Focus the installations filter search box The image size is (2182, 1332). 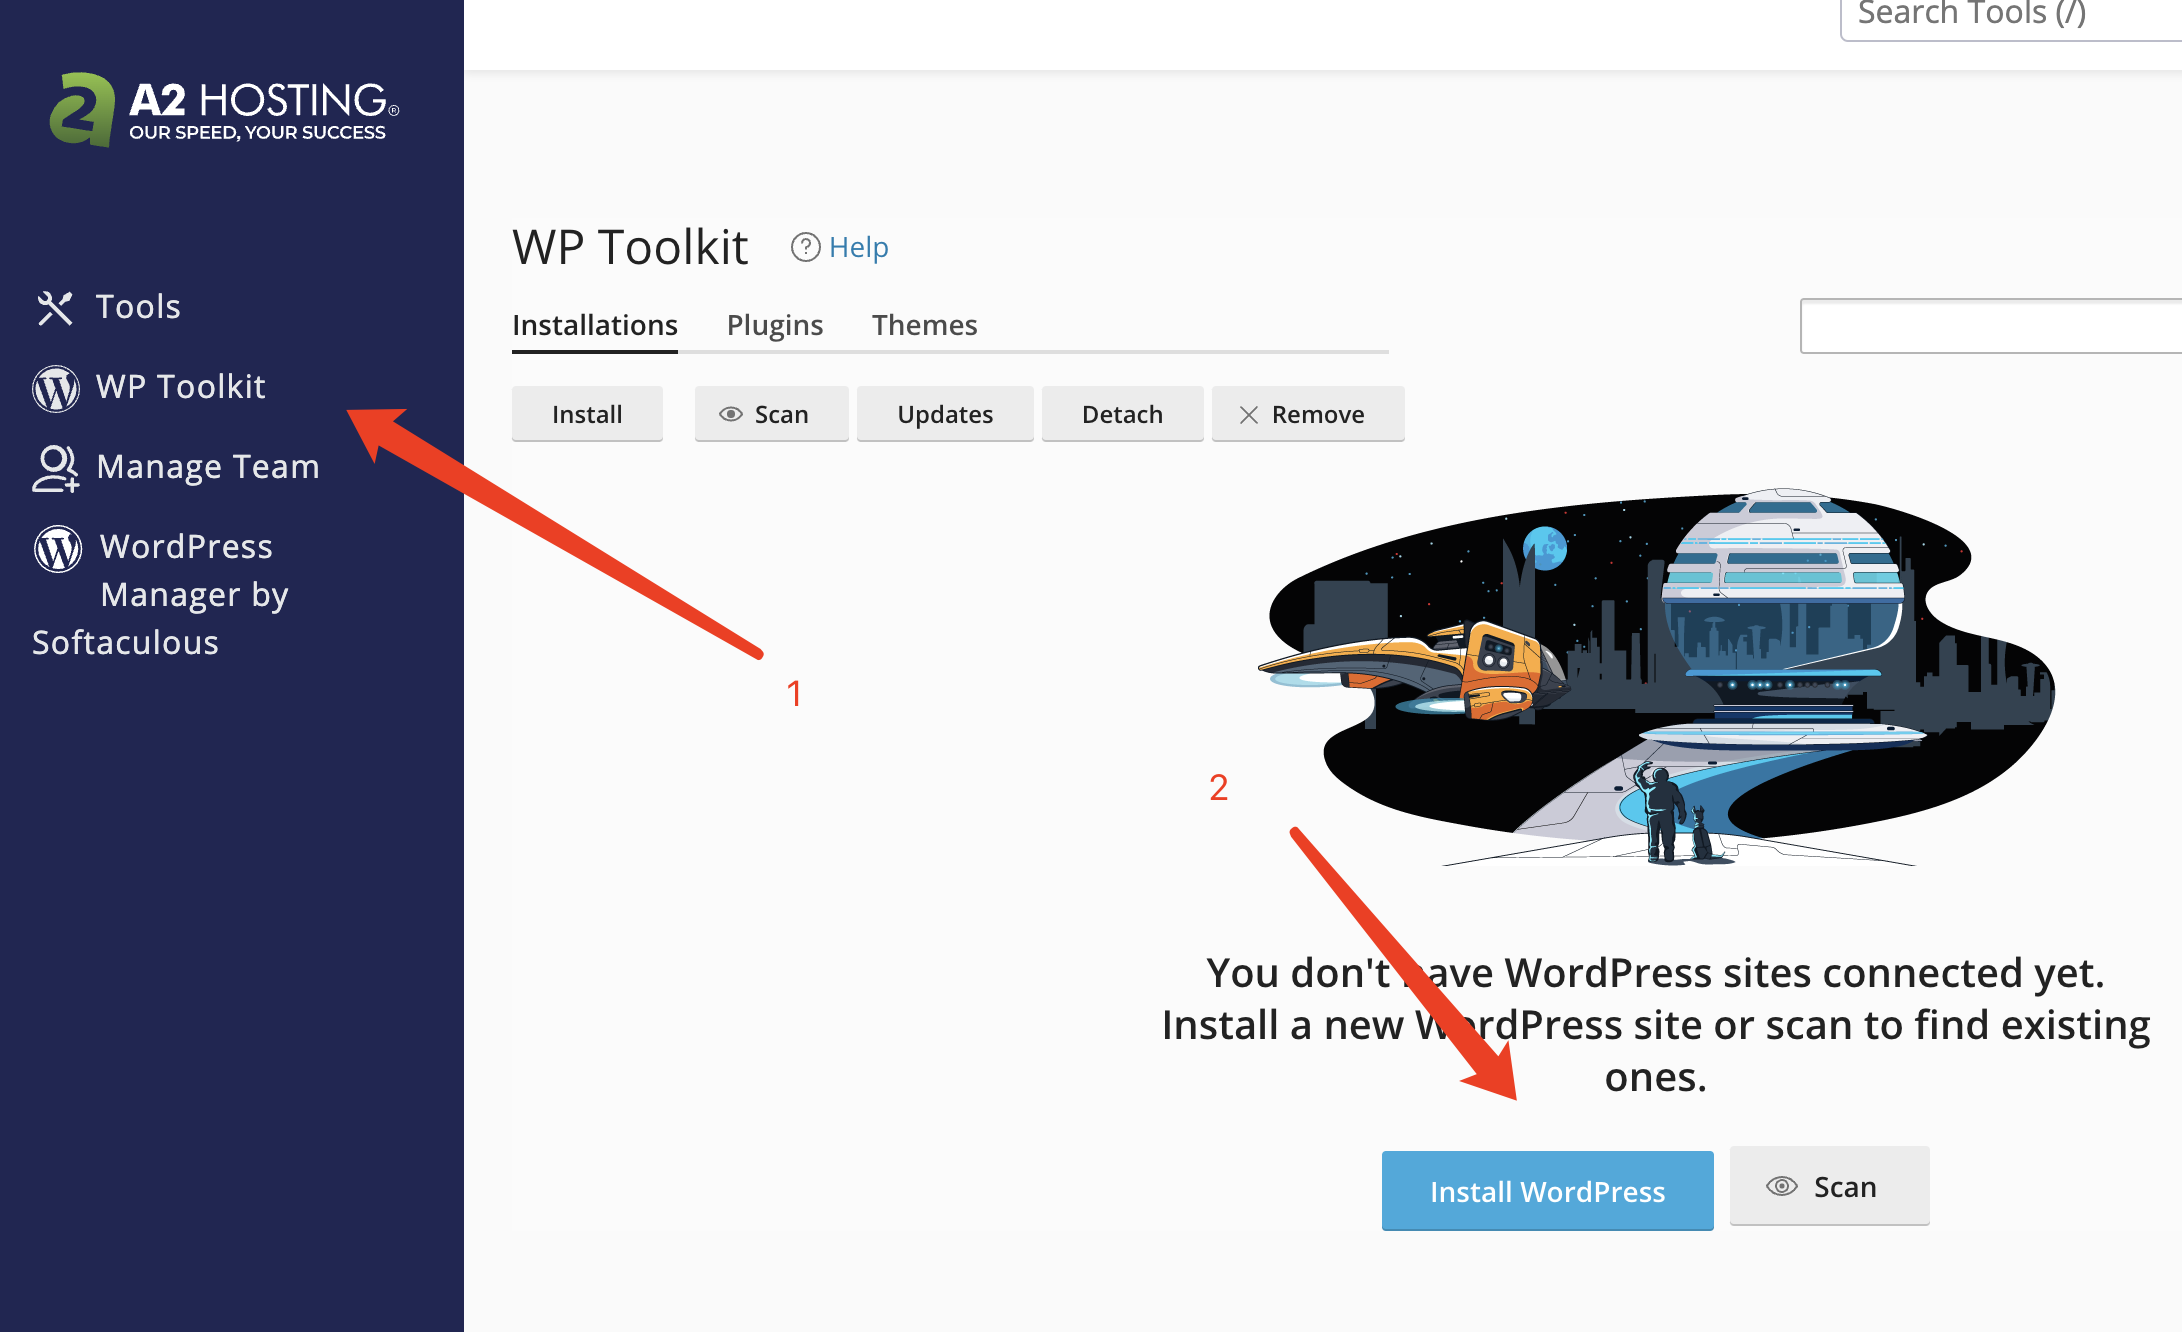tap(1991, 326)
